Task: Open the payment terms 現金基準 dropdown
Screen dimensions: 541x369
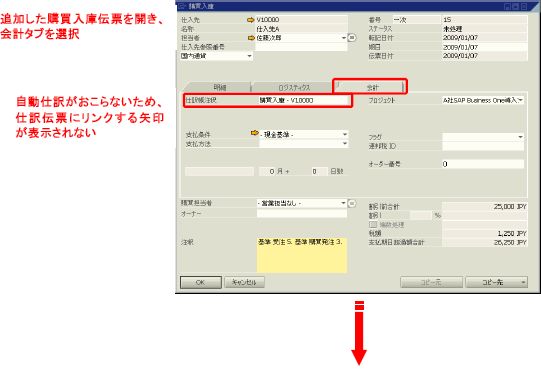Action: coord(345,134)
